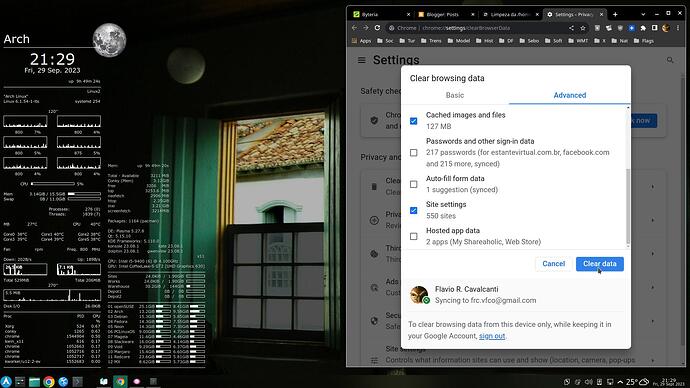The height and width of the screenshot is (388, 690).
Task: Open the Soft bookmarks folder
Action: pyautogui.click(x=554, y=41)
